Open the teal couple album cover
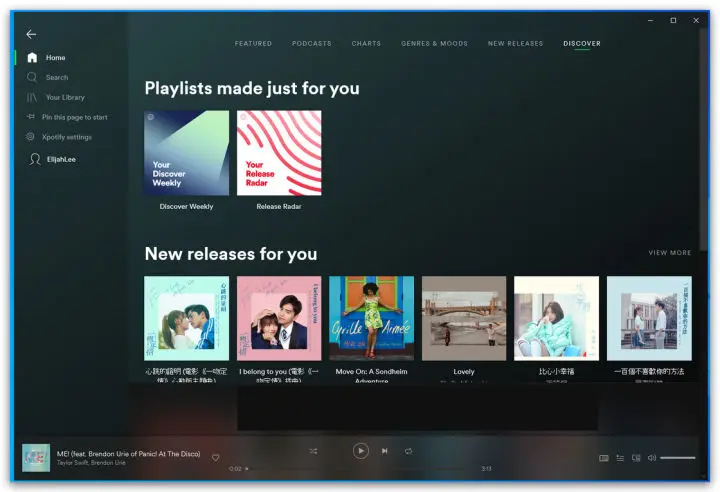 pyautogui.click(x=186, y=318)
